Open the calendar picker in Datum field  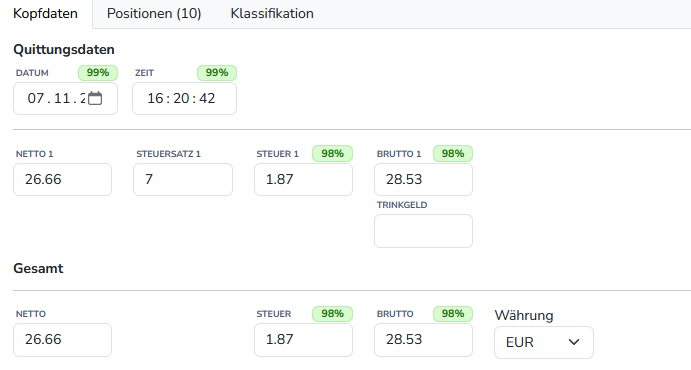point(95,98)
